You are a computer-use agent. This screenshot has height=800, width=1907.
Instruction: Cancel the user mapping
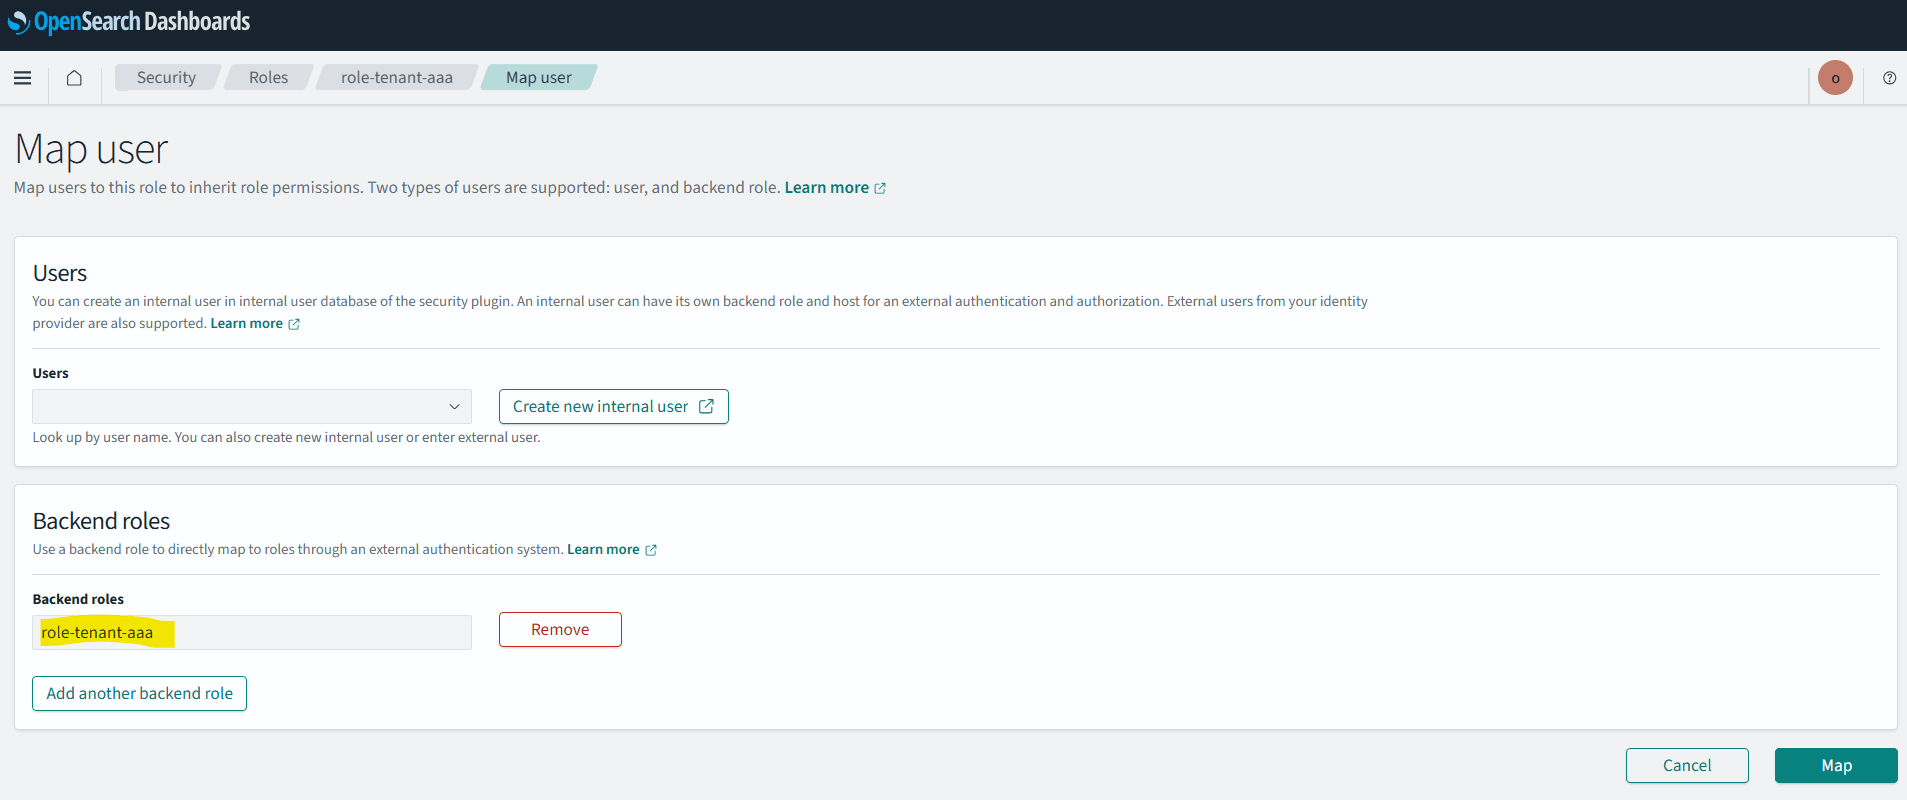click(1687, 765)
